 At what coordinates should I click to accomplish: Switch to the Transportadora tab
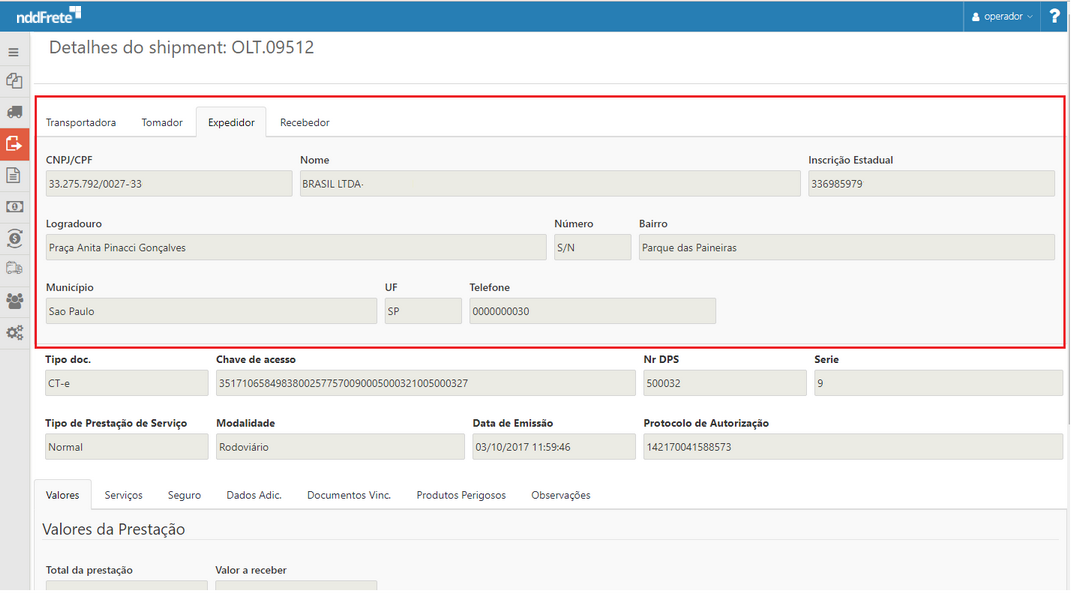tap(81, 122)
